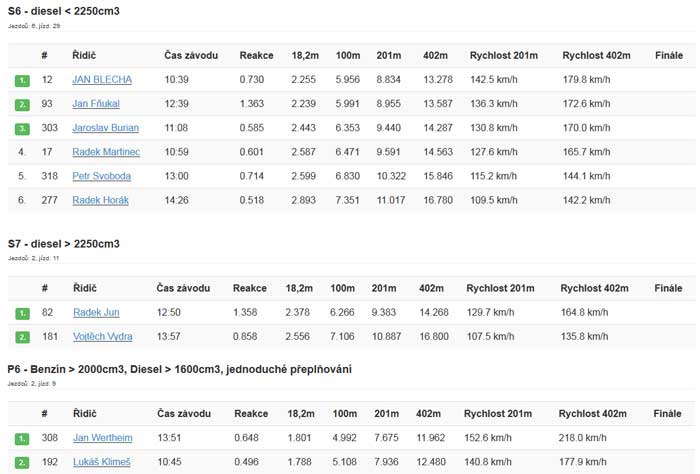Select the Petr Svoboda driver link
Screen dimensions: 700x474
click(101, 176)
